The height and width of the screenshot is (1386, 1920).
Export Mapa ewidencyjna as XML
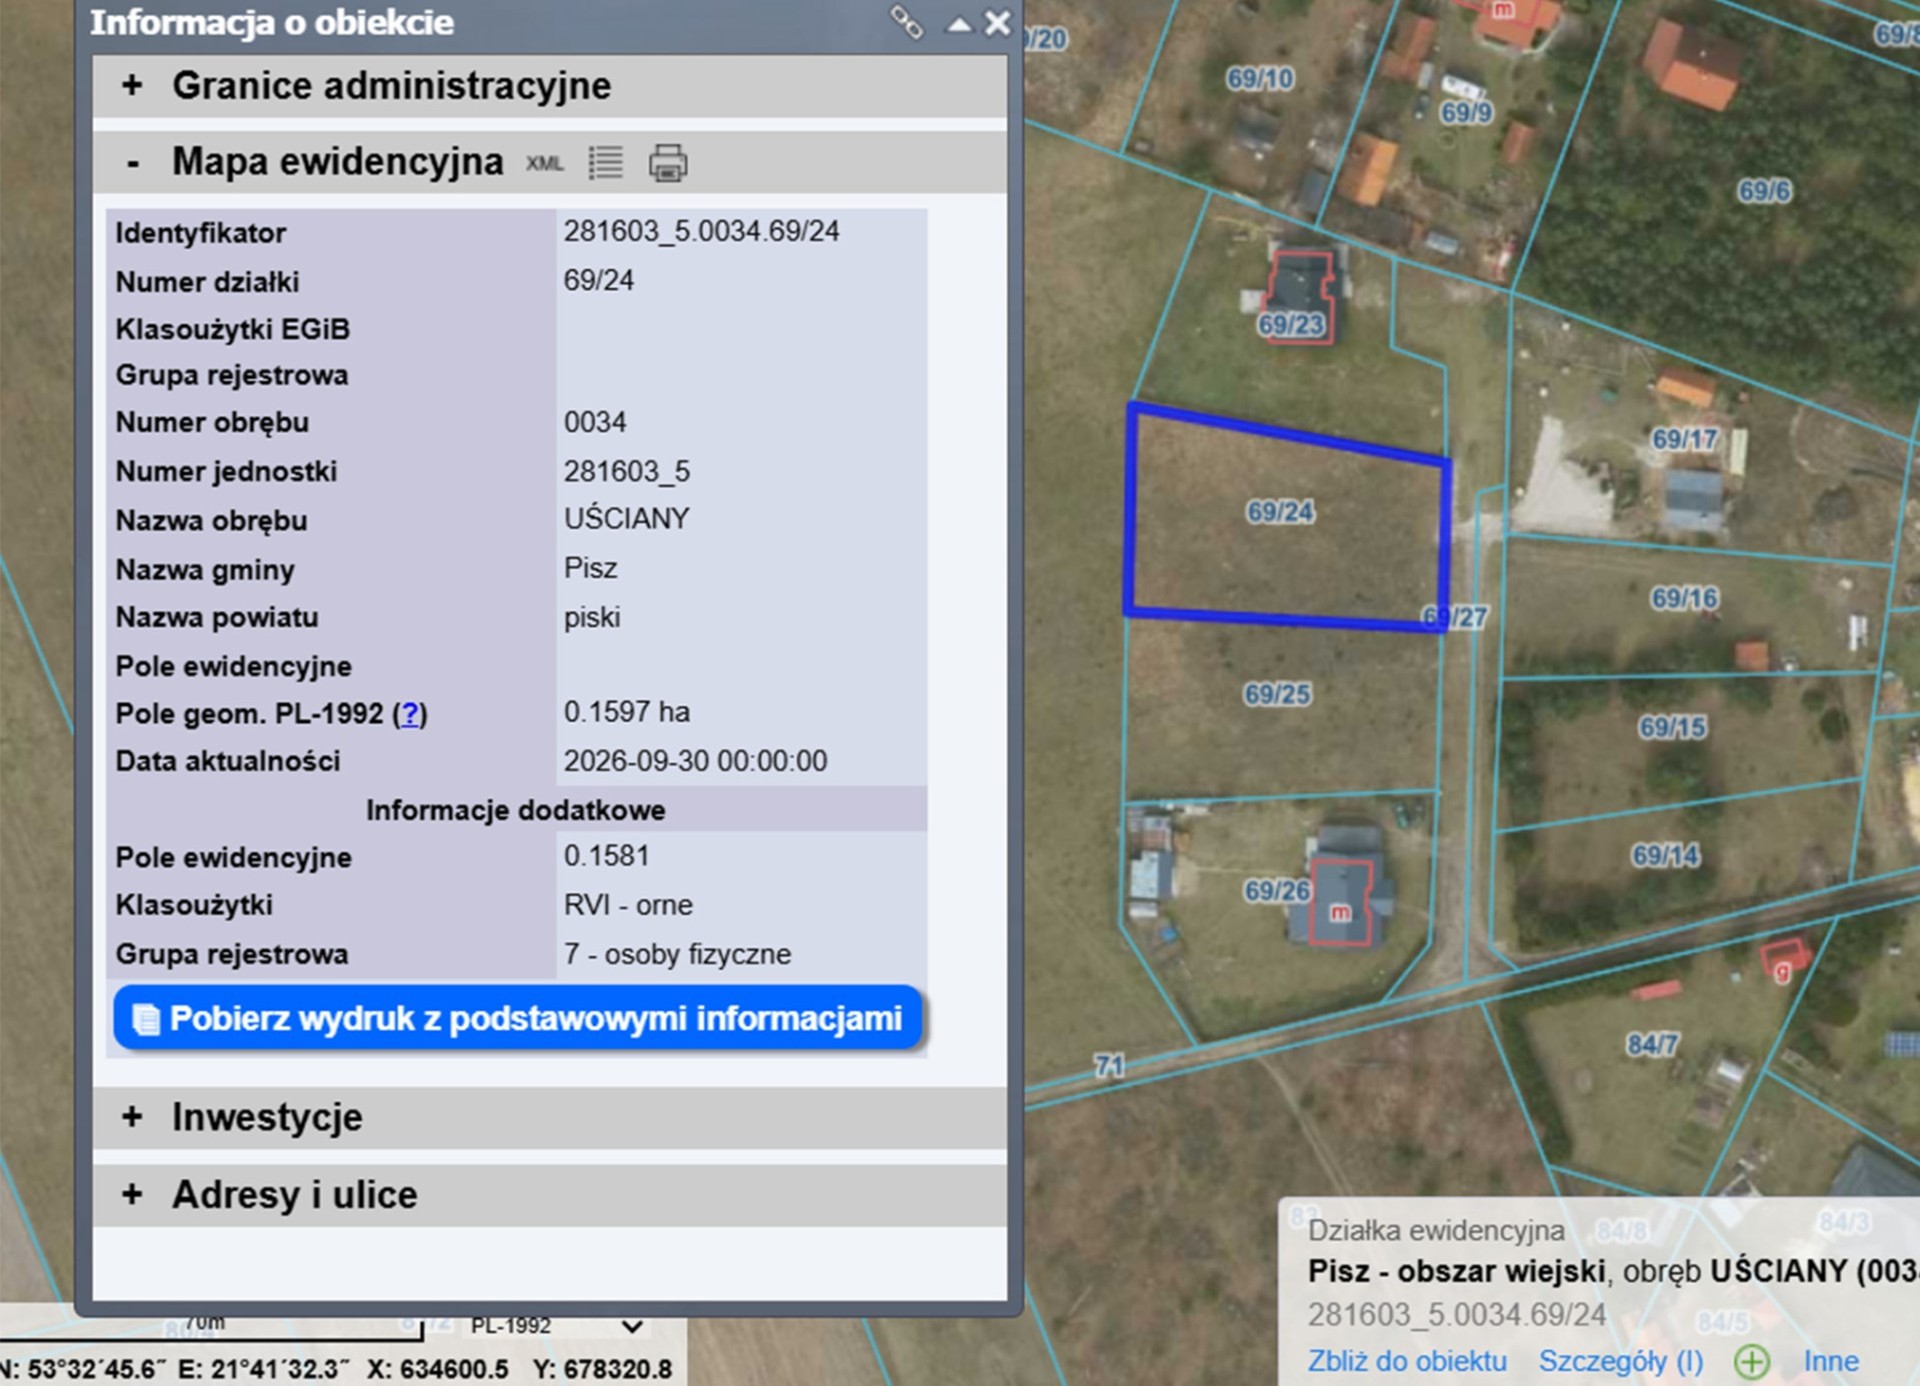pyautogui.click(x=545, y=164)
